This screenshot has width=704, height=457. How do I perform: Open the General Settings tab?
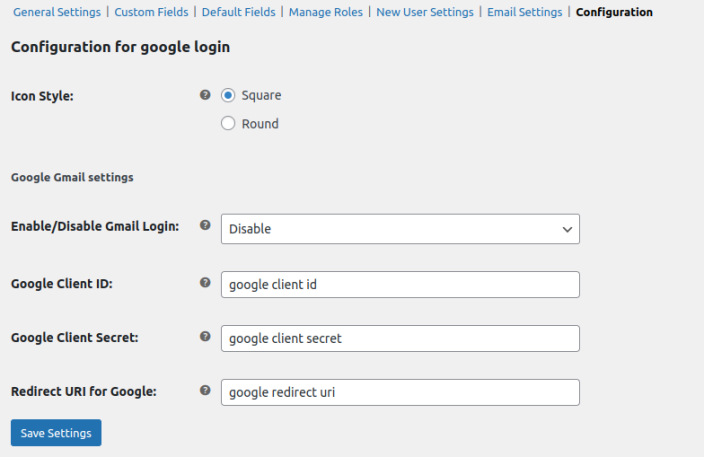pos(57,13)
